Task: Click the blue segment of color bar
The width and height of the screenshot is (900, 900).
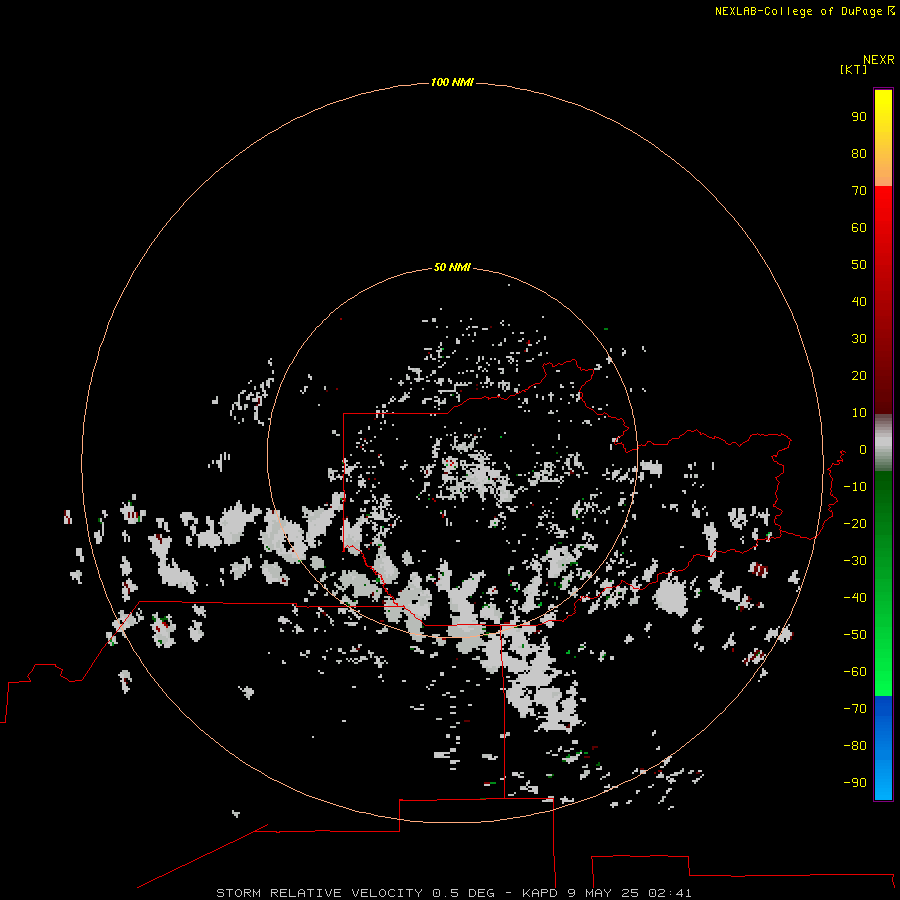Action: [883, 746]
